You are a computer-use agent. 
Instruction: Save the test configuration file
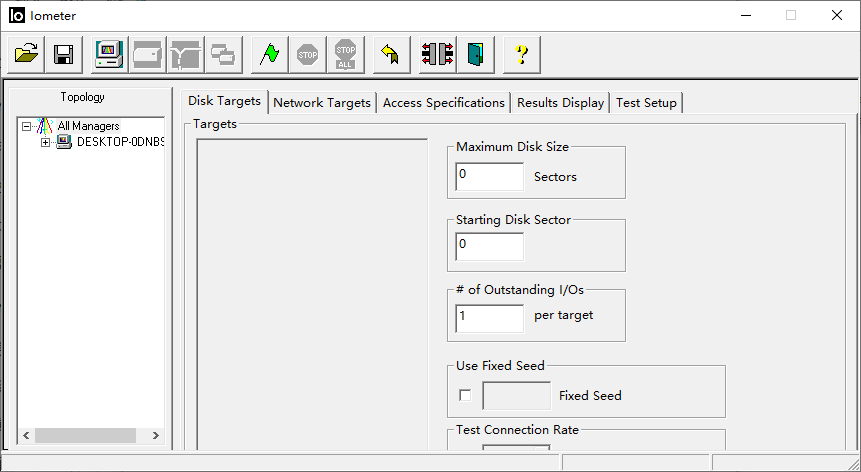[63, 54]
